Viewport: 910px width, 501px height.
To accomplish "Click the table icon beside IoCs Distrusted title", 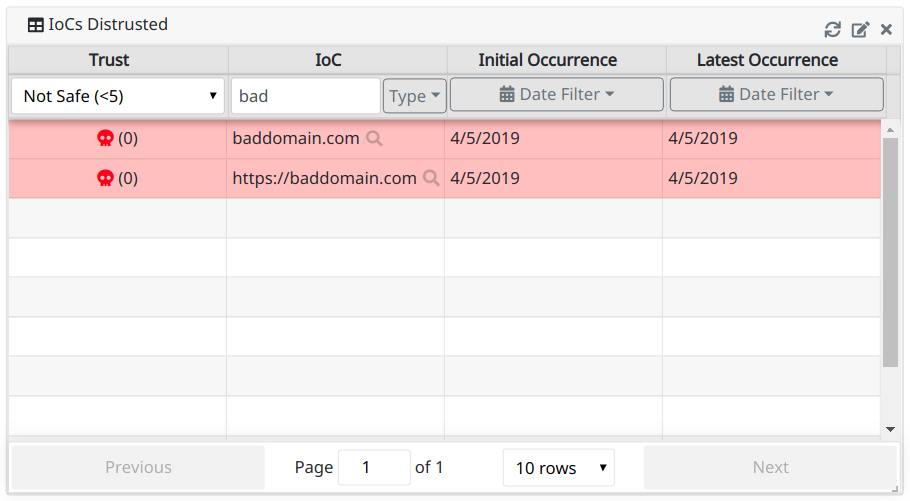I will (35, 25).
